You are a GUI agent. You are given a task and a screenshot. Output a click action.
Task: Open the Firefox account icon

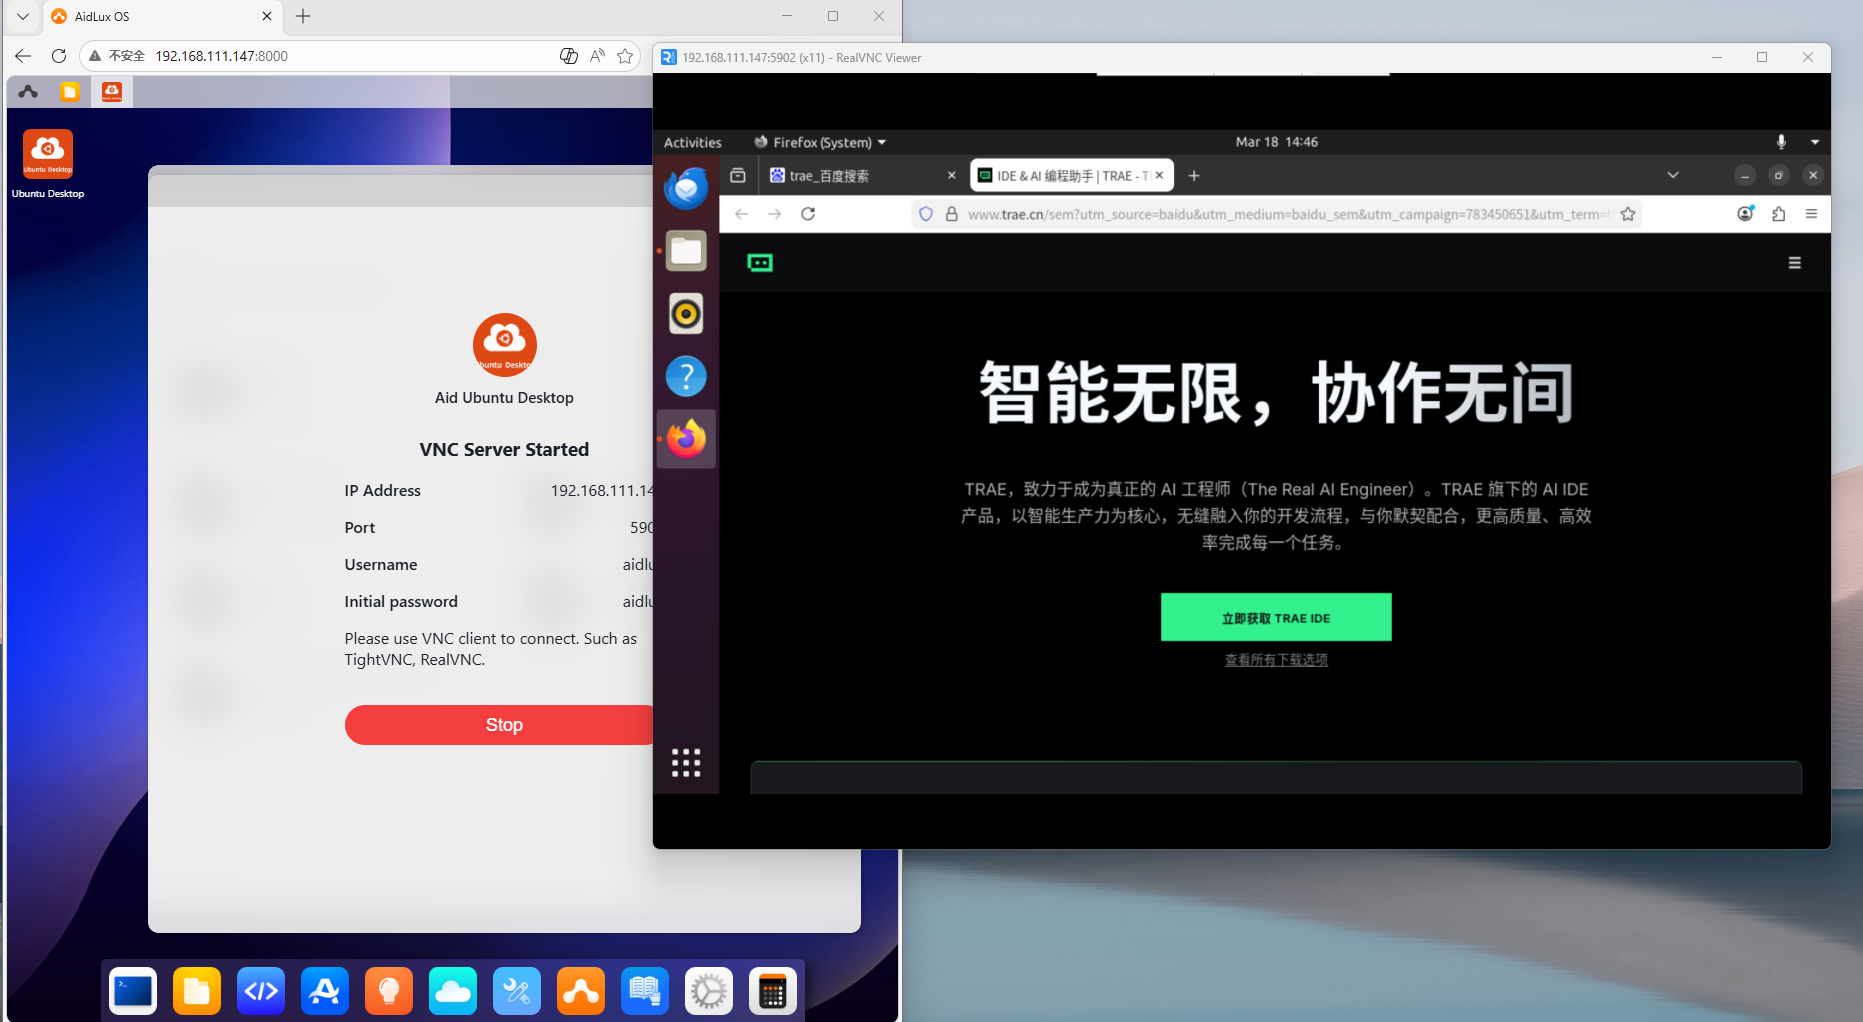click(x=1745, y=214)
